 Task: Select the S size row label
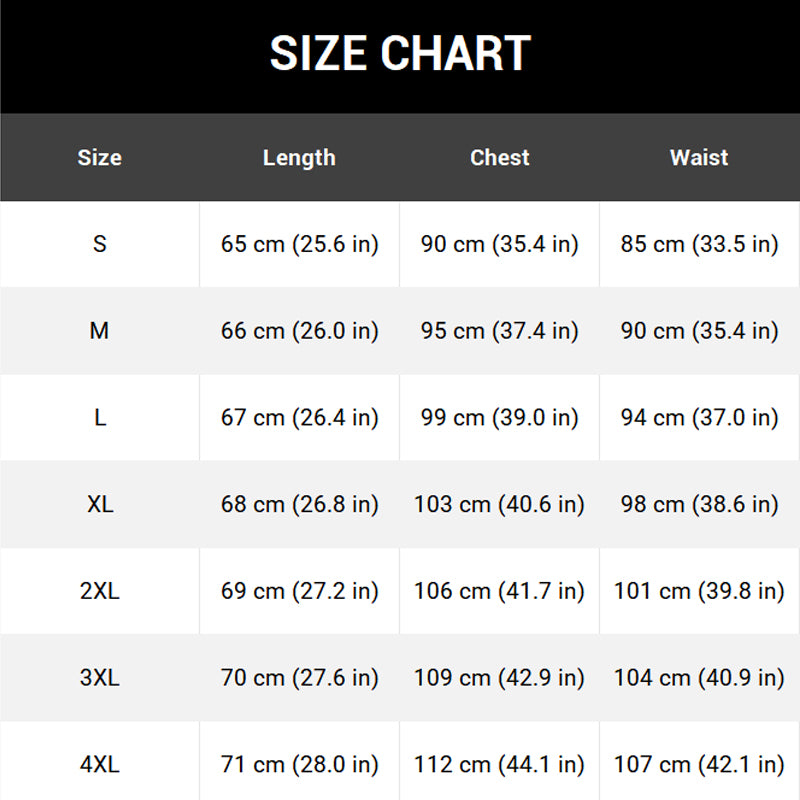pos(99,244)
